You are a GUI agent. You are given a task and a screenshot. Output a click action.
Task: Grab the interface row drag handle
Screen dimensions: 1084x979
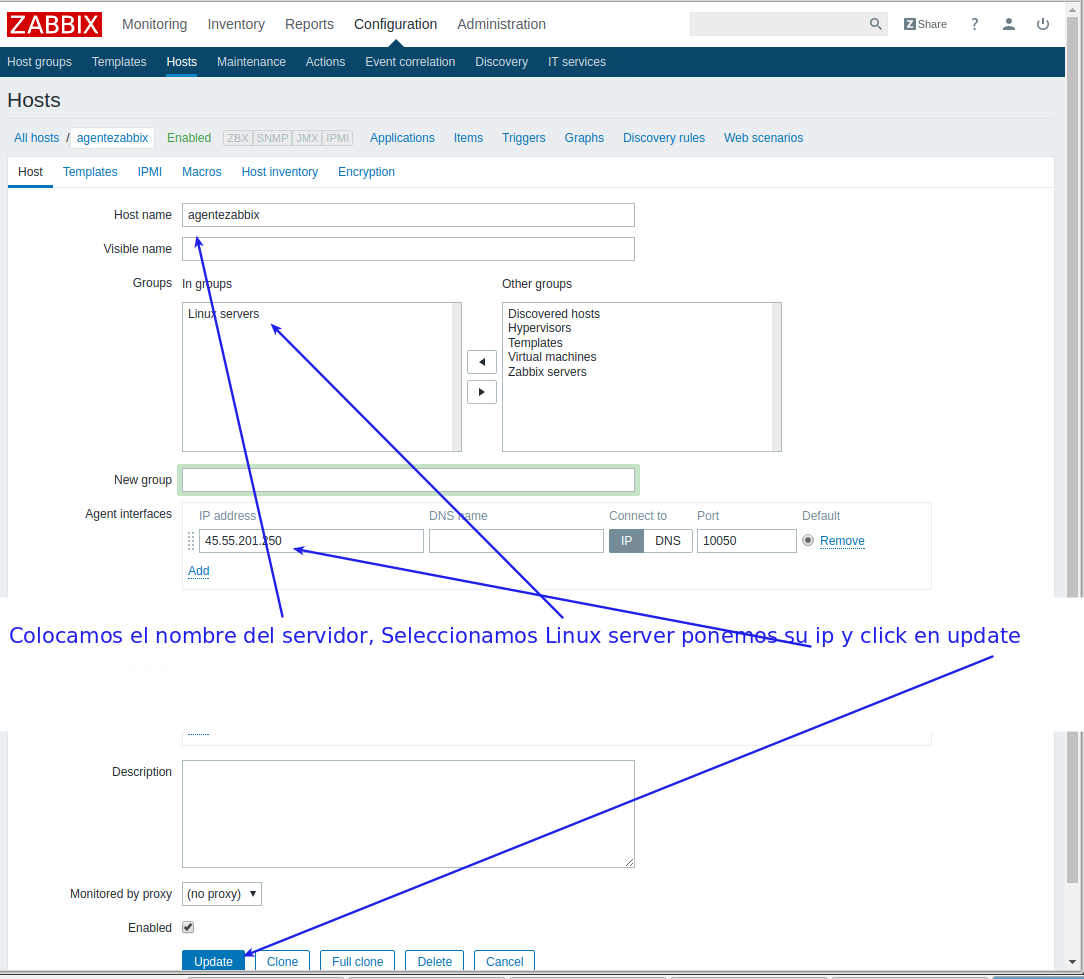191,541
